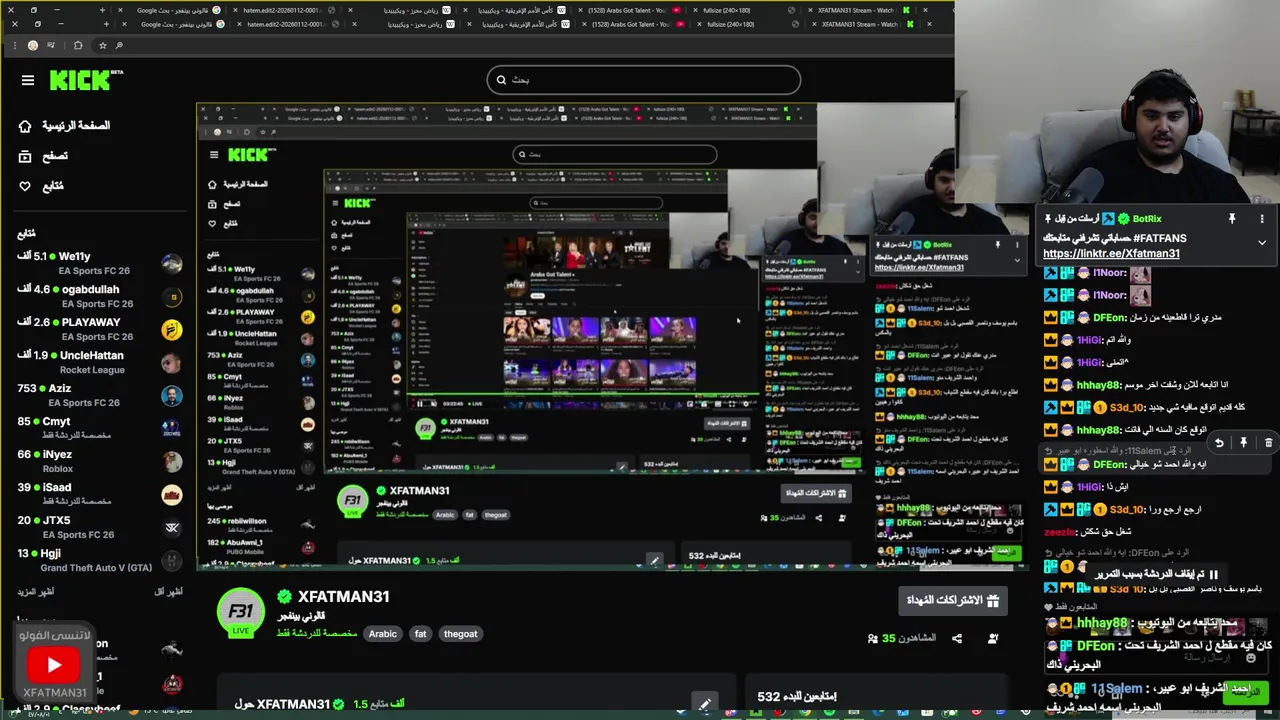Click We11y avatar in sidebar
Screen dimensions: 1280x720
click(x=173, y=263)
